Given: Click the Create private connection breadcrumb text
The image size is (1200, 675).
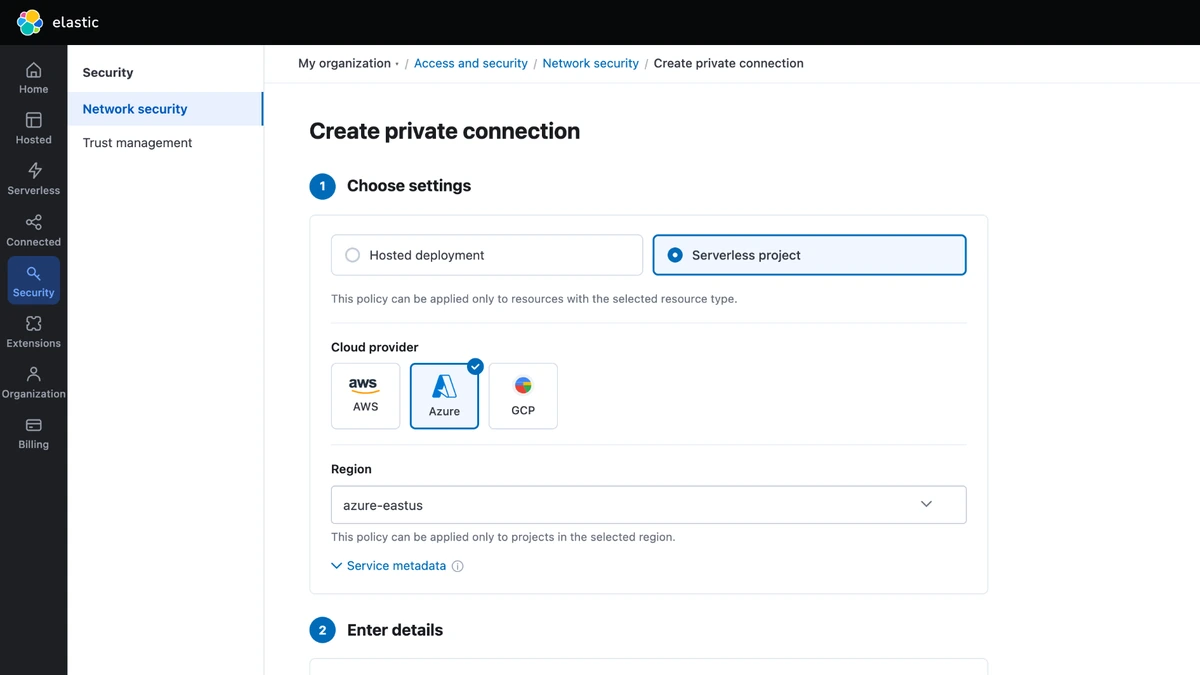Looking at the screenshot, I should 729,63.
